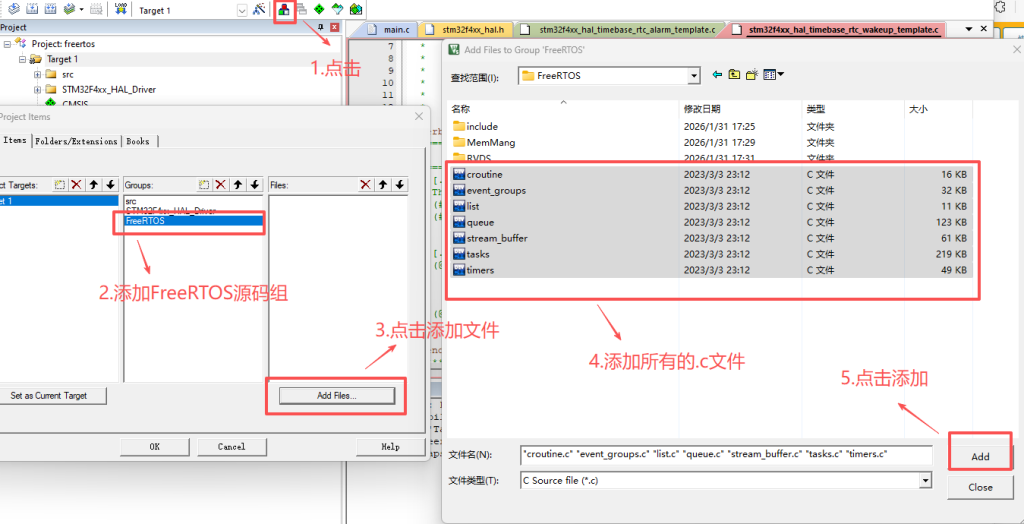Click the Manage Project Items toolbar icon

(x=285, y=10)
